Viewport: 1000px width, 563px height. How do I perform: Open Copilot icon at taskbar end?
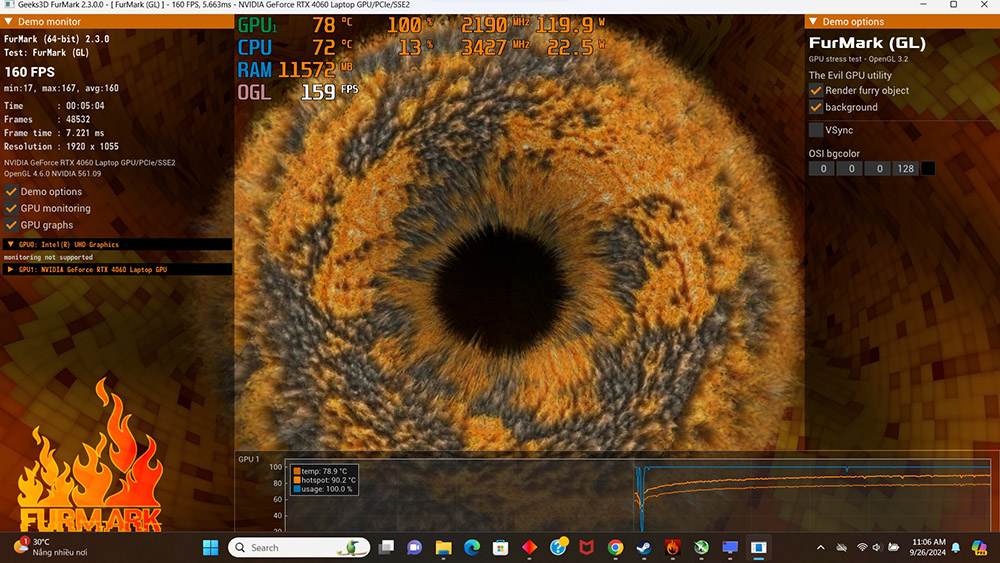pyautogui.click(x=979, y=547)
